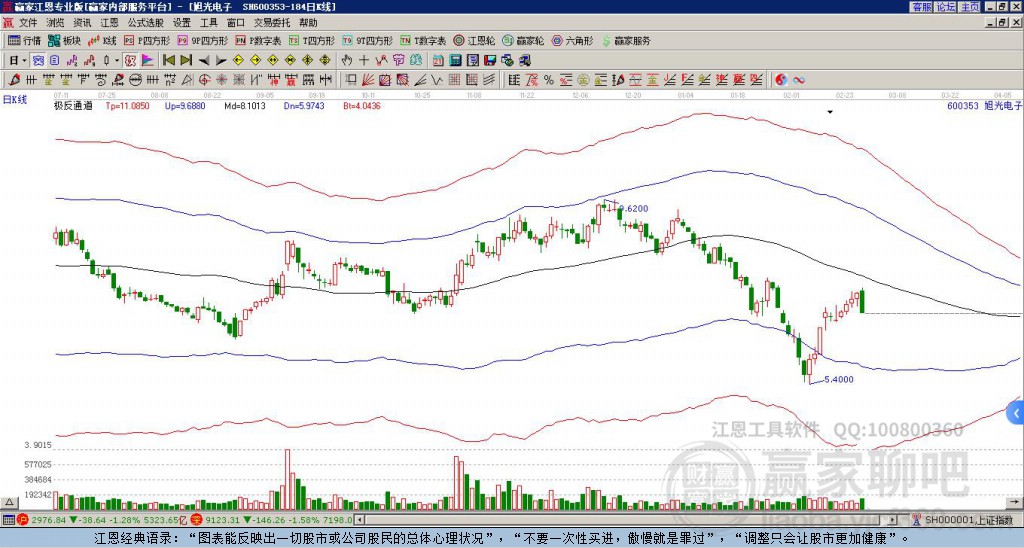Click the grid icon in status bar
This screenshot has width=1024, height=548.
[8, 520]
